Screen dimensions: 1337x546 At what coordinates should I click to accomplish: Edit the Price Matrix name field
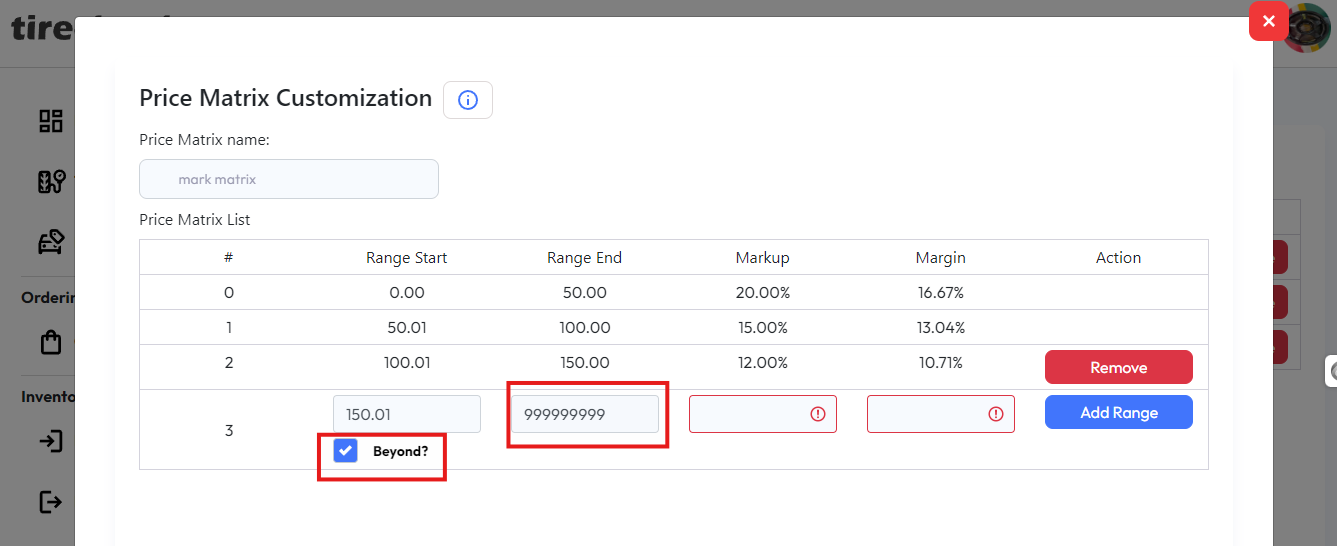tap(289, 179)
